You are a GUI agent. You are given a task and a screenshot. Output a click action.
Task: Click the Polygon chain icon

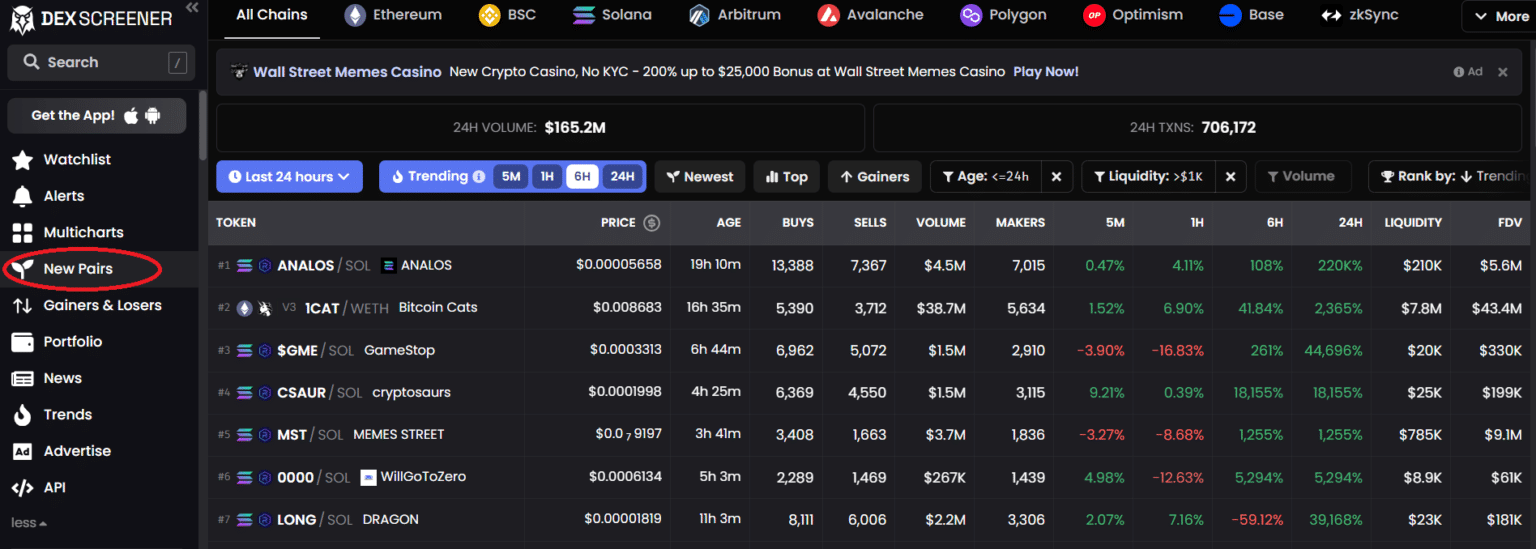pos(971,15)
